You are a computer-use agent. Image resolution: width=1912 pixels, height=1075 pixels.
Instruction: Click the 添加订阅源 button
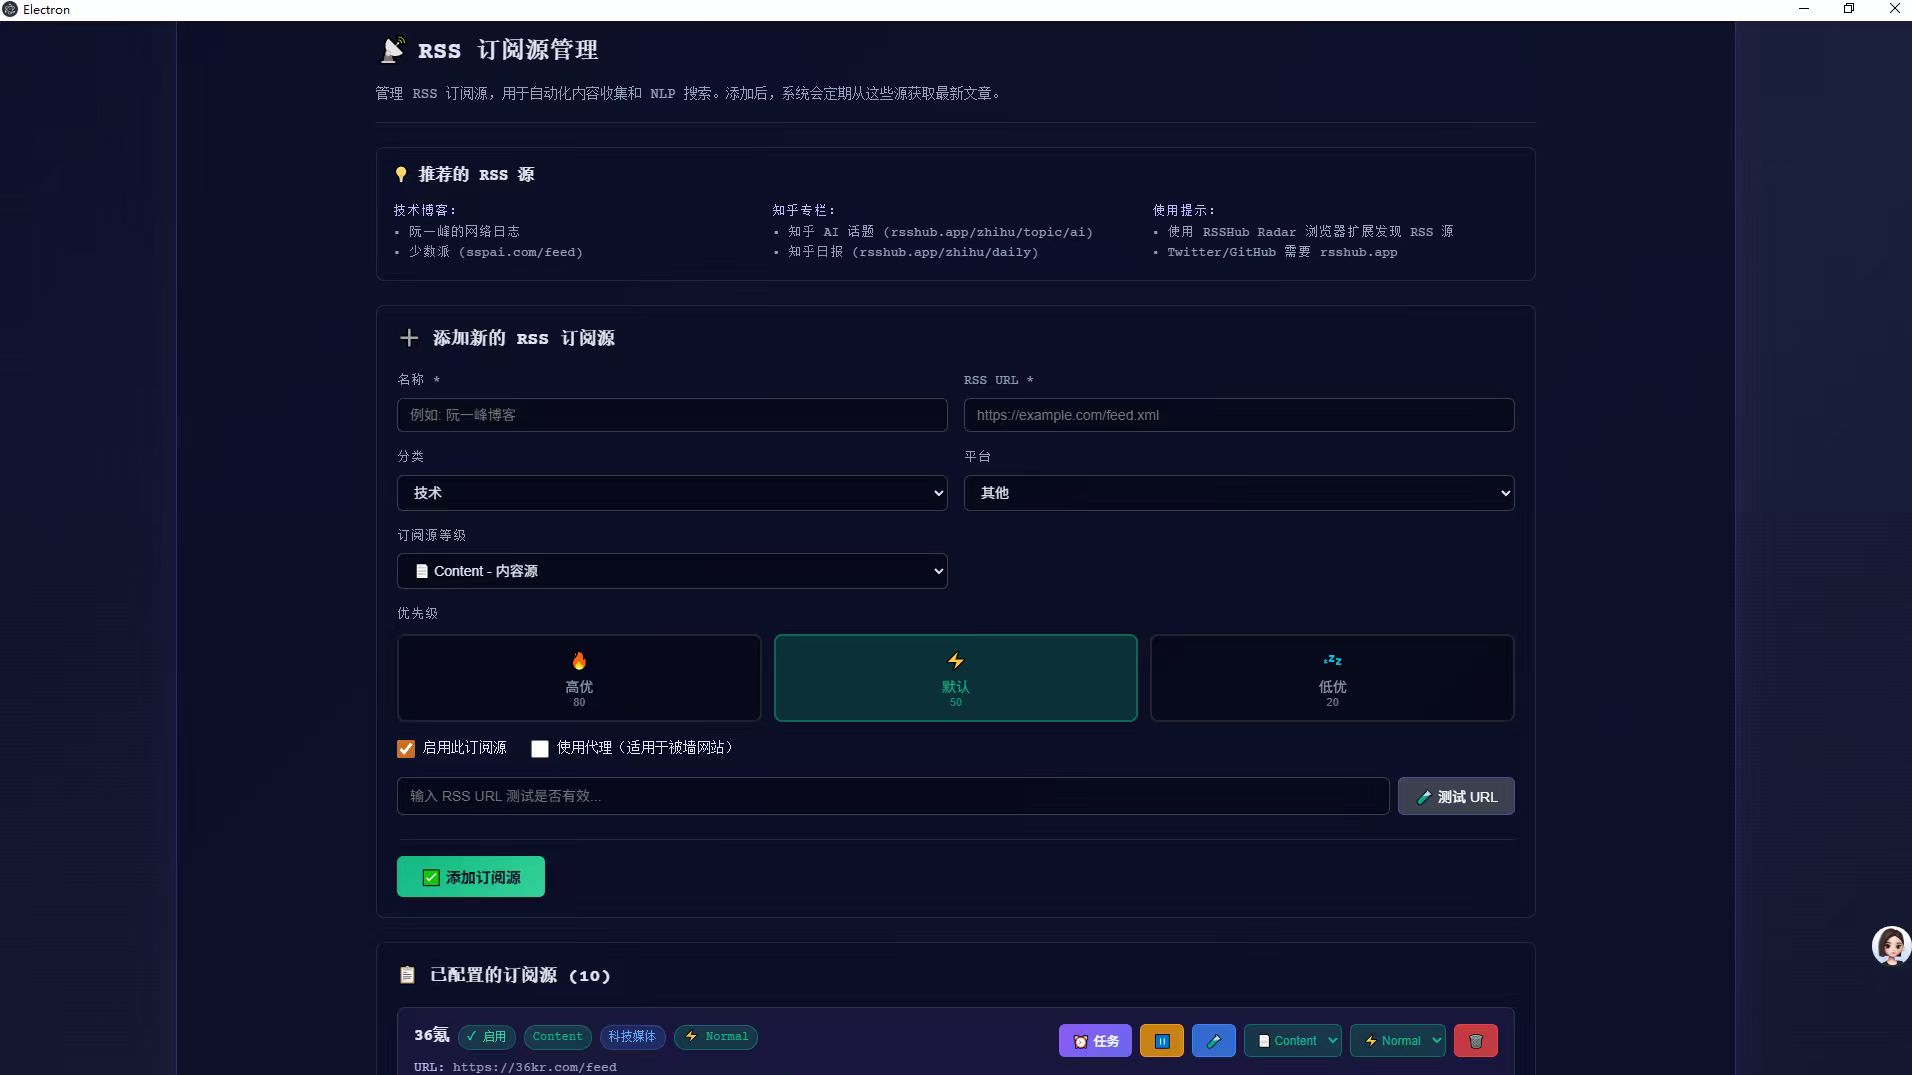[471, 877]
